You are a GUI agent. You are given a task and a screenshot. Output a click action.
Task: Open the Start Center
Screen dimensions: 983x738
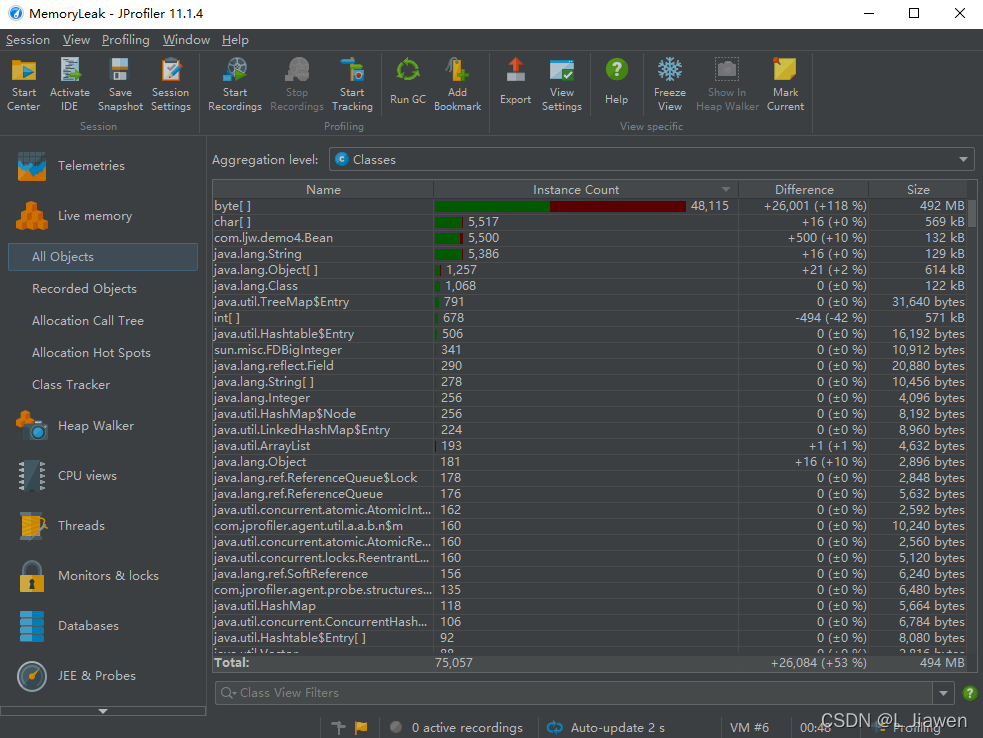[24, 85]
